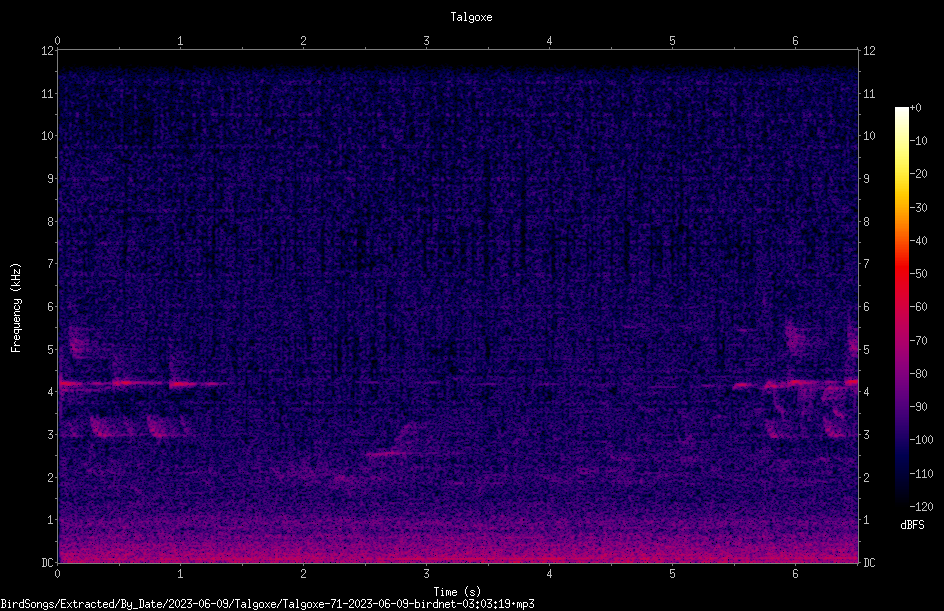Click the "8" tick on the left frequency axis

click(51, 222)
